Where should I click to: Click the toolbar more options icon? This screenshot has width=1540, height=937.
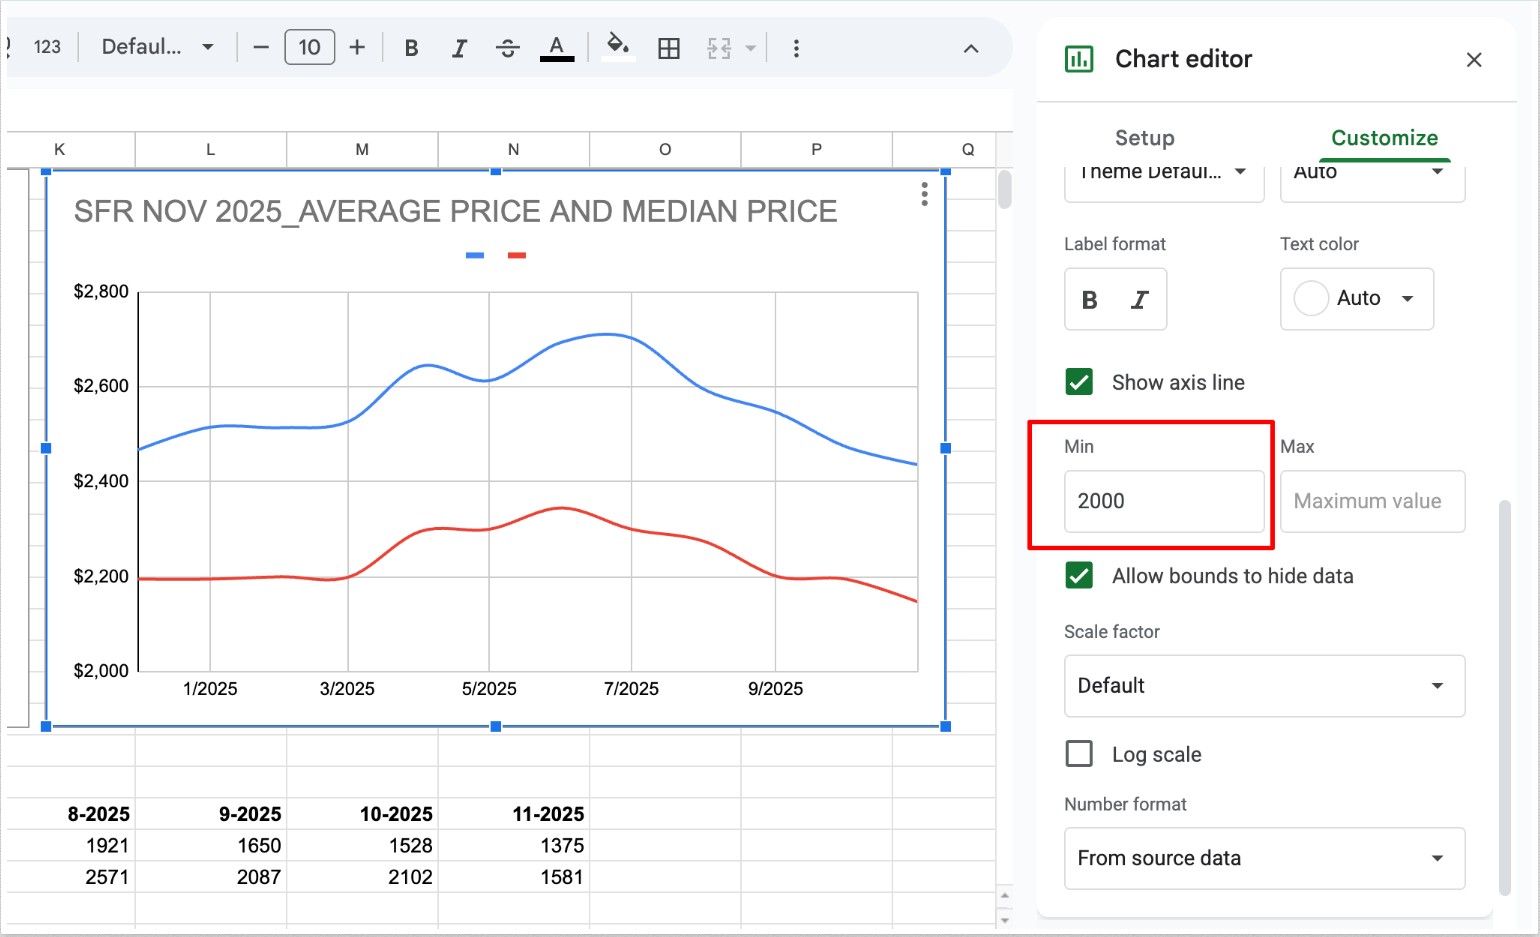click(796, 48)
